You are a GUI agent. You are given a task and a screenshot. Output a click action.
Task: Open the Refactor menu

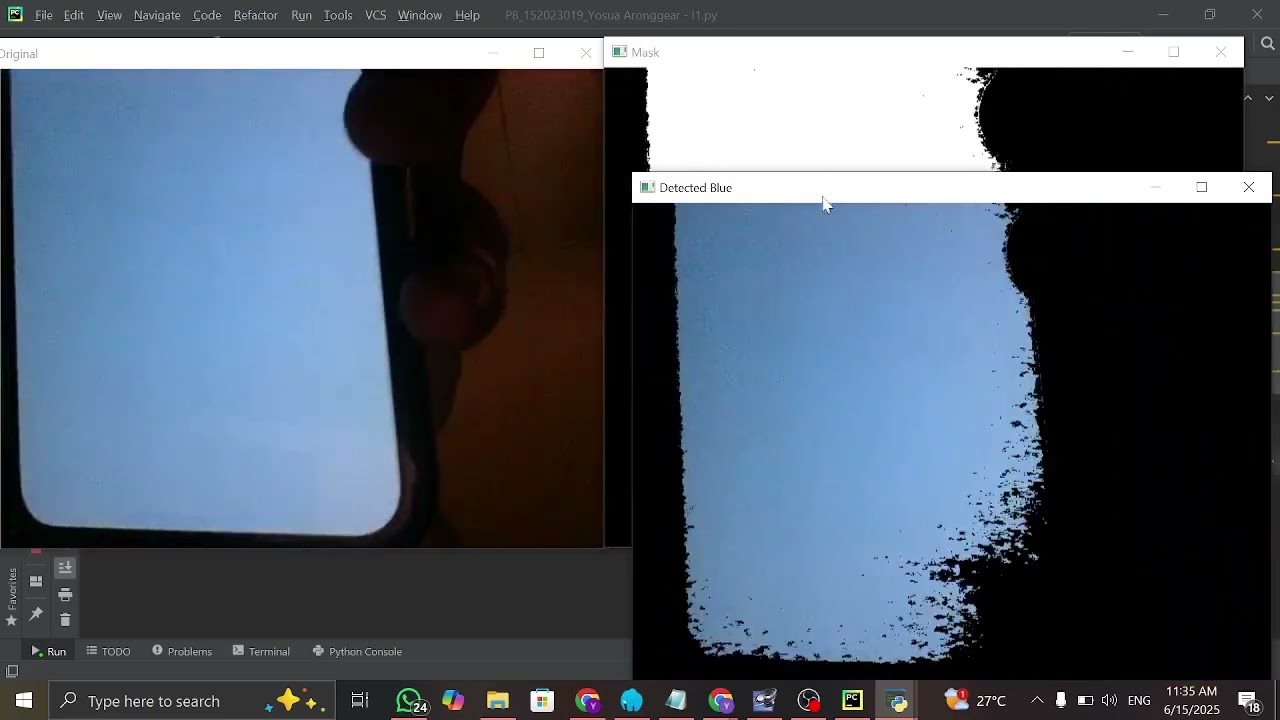click(x=256, y=15)
